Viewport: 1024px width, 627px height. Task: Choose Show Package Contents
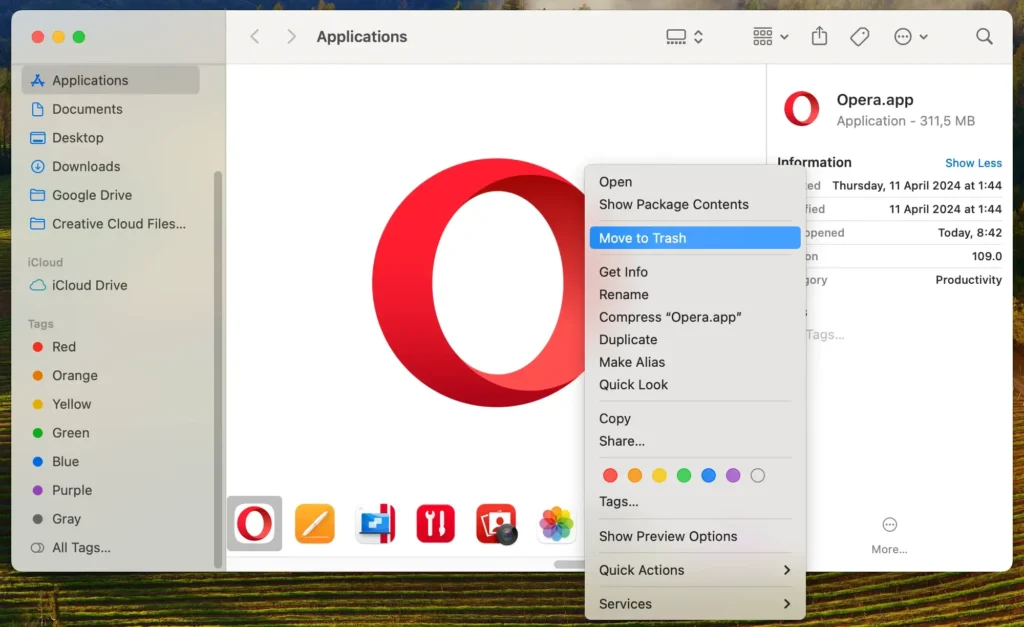pyautogui.click(x=695, y=204)
